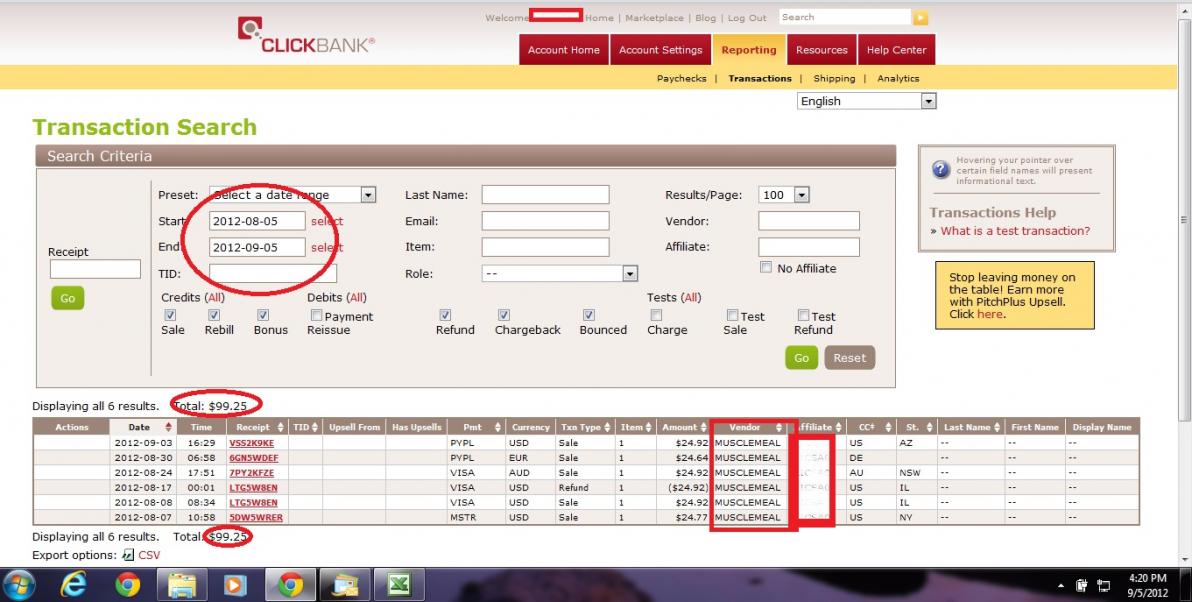
Task: Click the orange search submit arrow
Action: [x=920, y=17]
